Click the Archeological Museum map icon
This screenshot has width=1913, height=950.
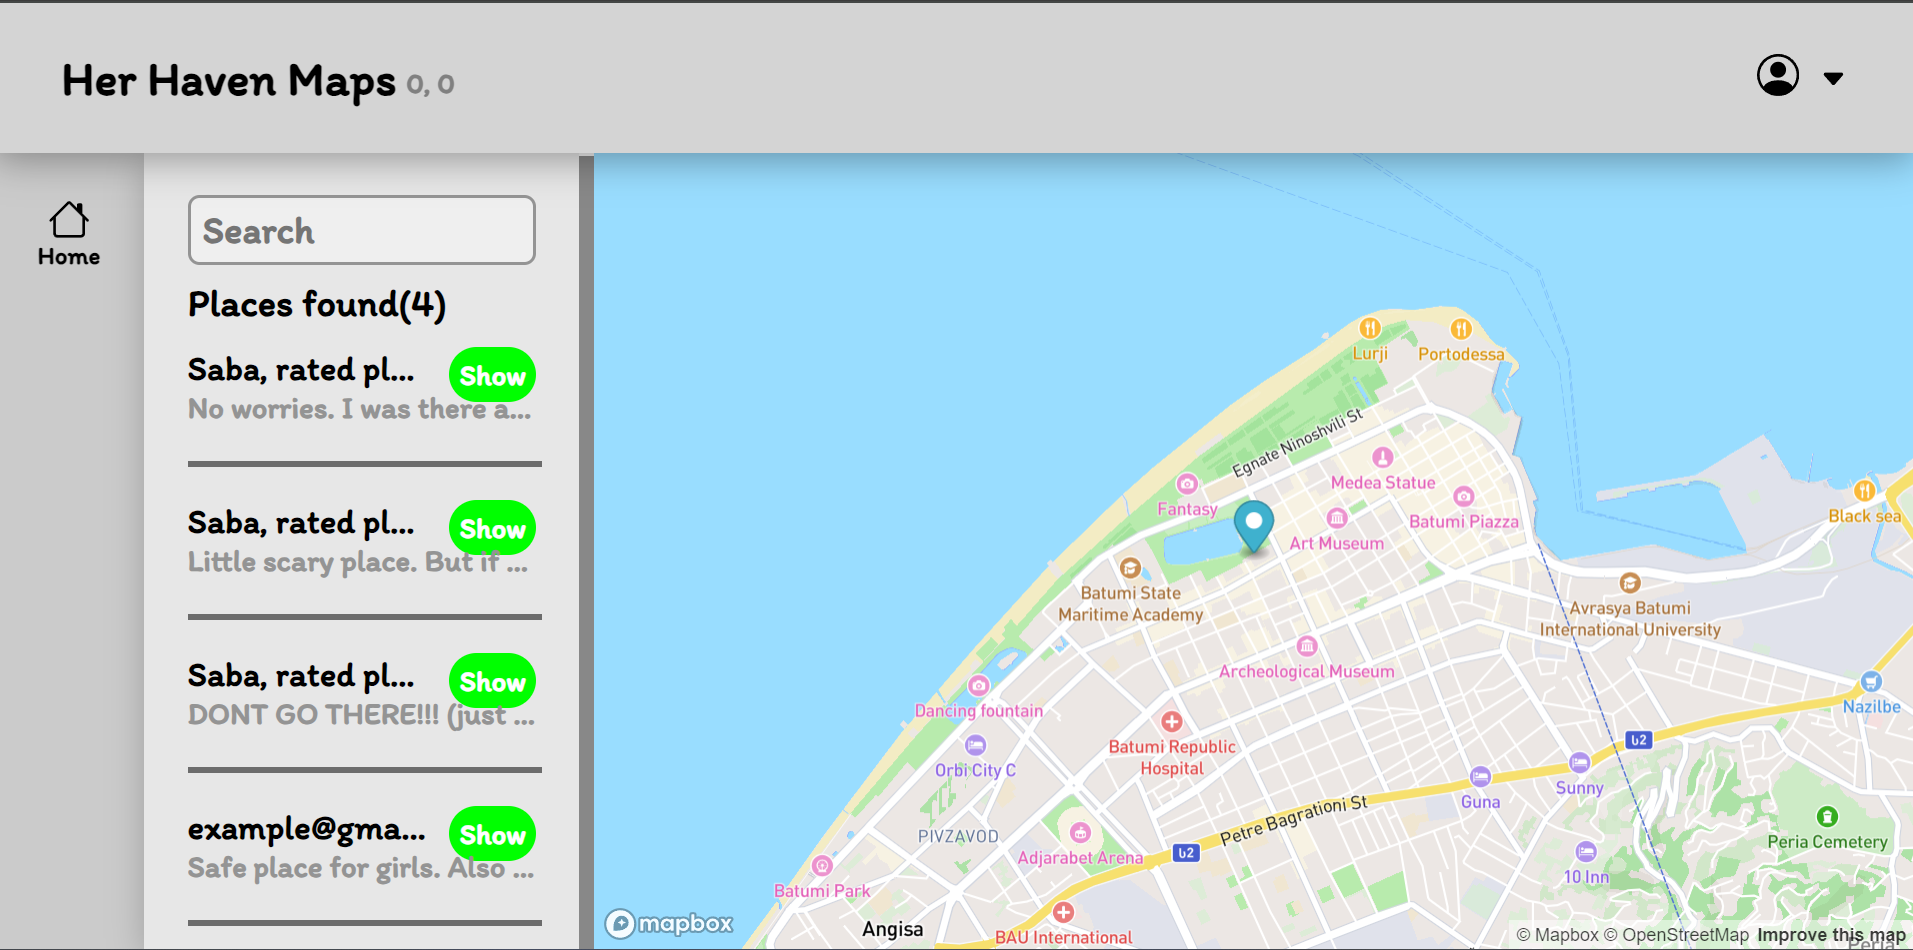click(1306, 646)
